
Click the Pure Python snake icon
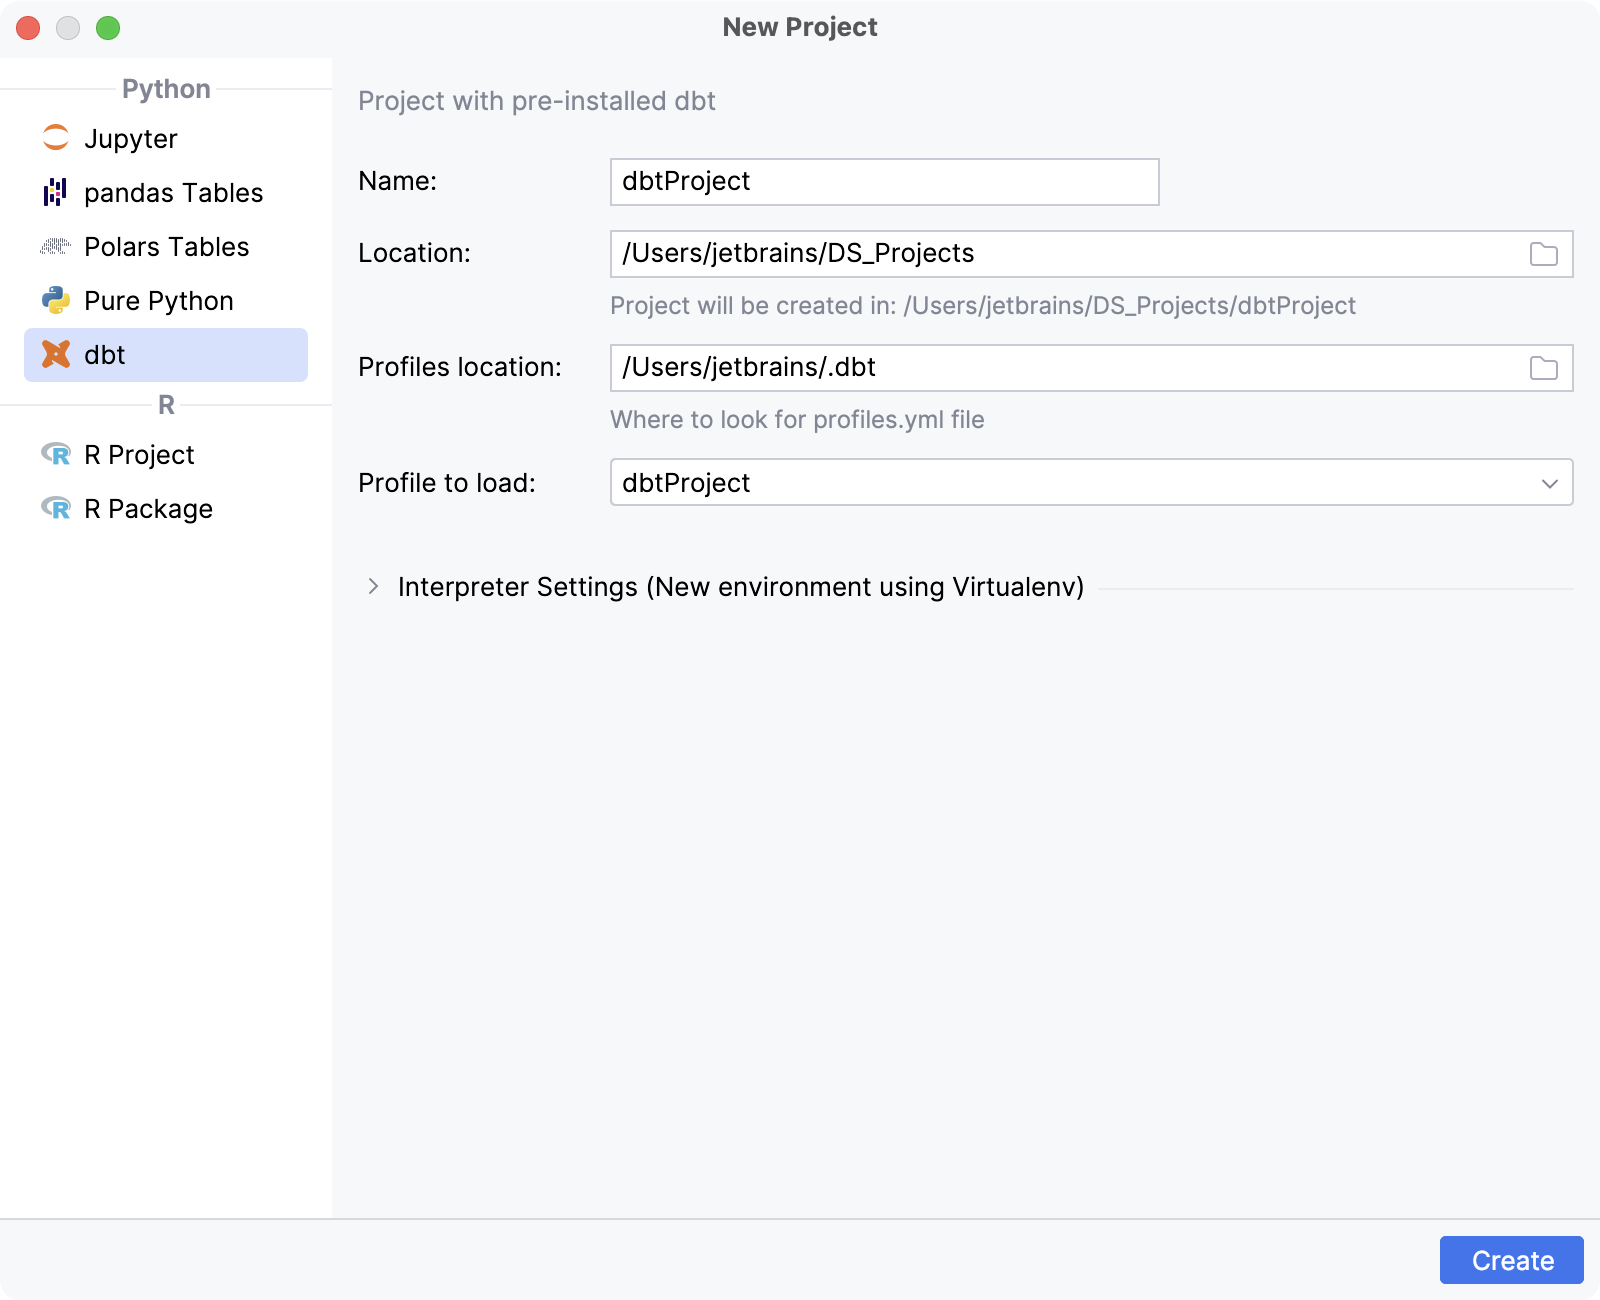(56, 300)
